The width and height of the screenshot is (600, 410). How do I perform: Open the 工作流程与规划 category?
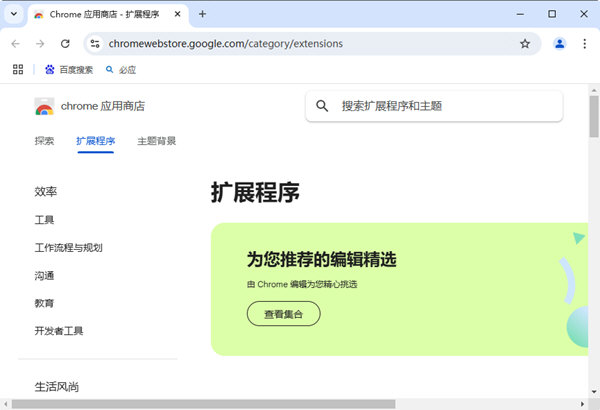tap(68, 248)
